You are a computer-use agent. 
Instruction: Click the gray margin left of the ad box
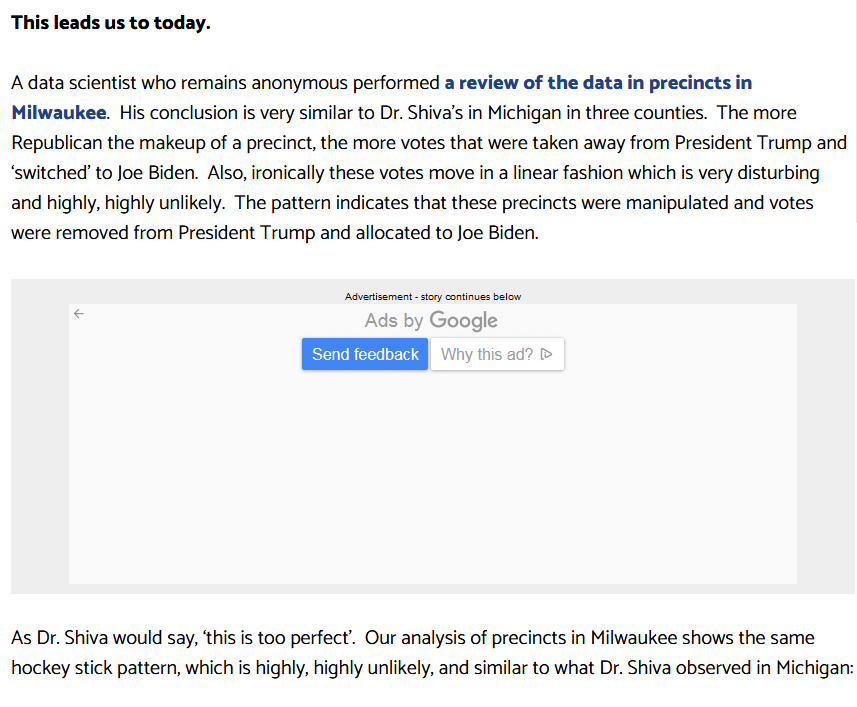pyautogui.click(x=40, y=437)
